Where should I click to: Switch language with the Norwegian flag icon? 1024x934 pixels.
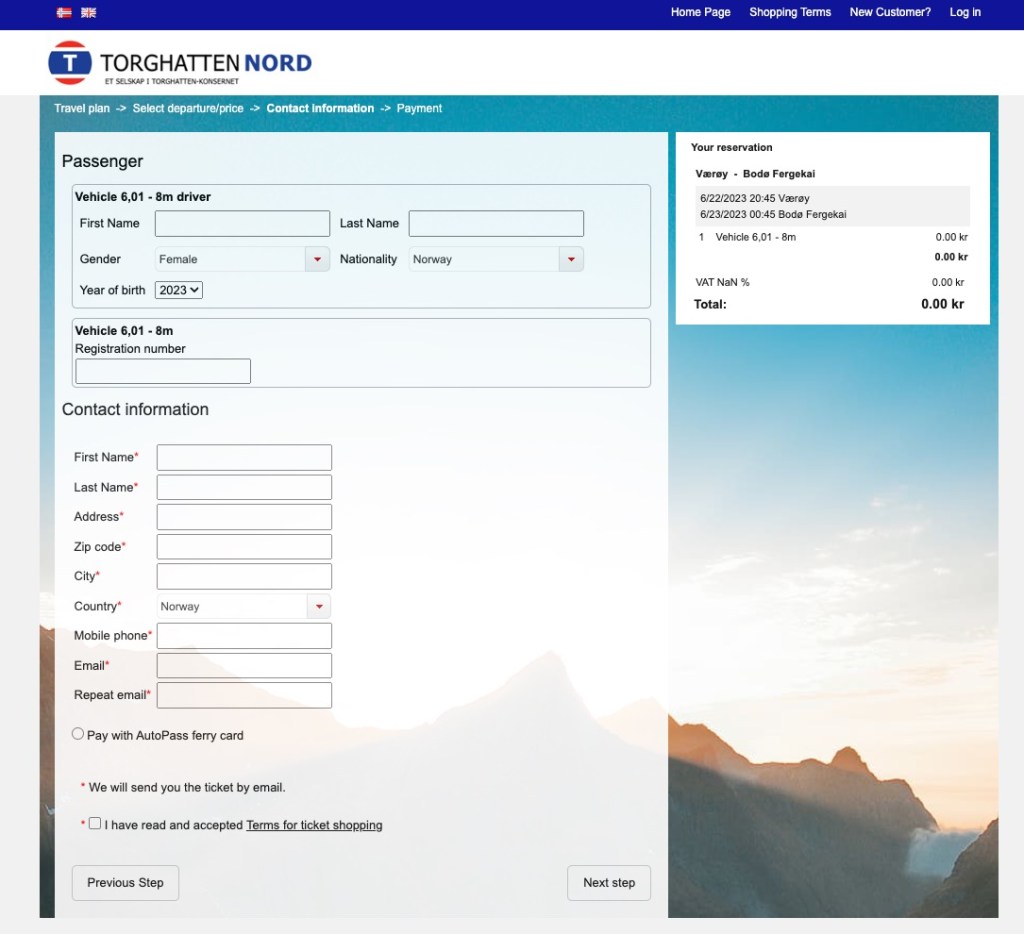64,13
